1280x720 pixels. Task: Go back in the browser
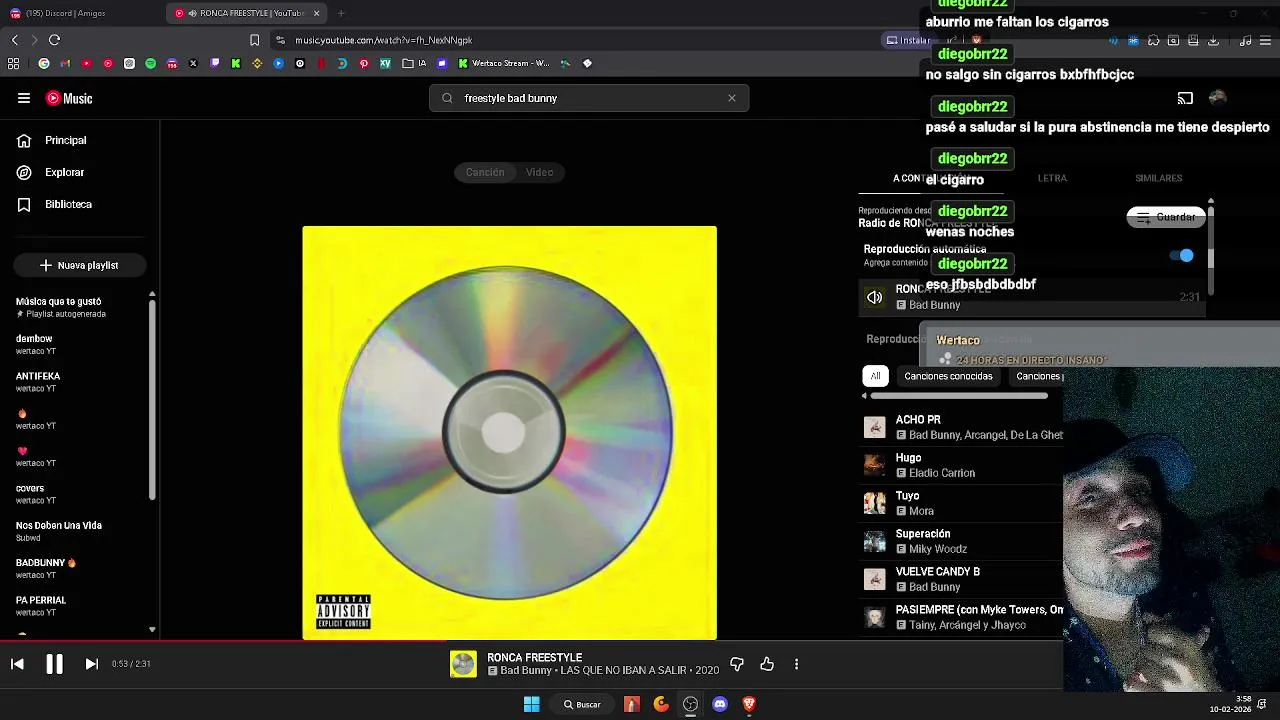pyautogui.click(x=14, y=40)
